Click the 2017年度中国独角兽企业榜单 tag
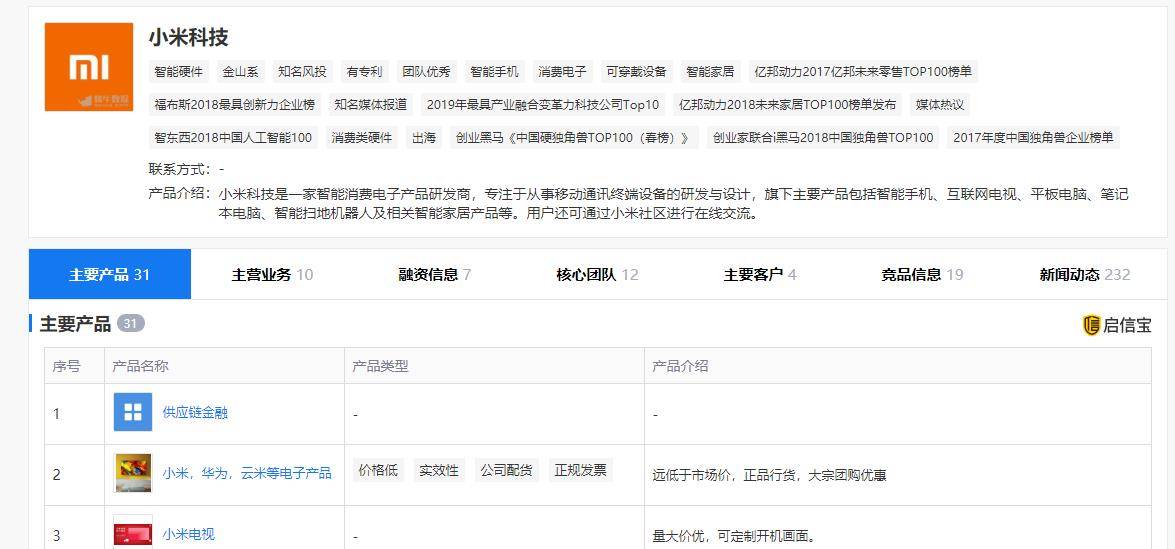 1033,138
